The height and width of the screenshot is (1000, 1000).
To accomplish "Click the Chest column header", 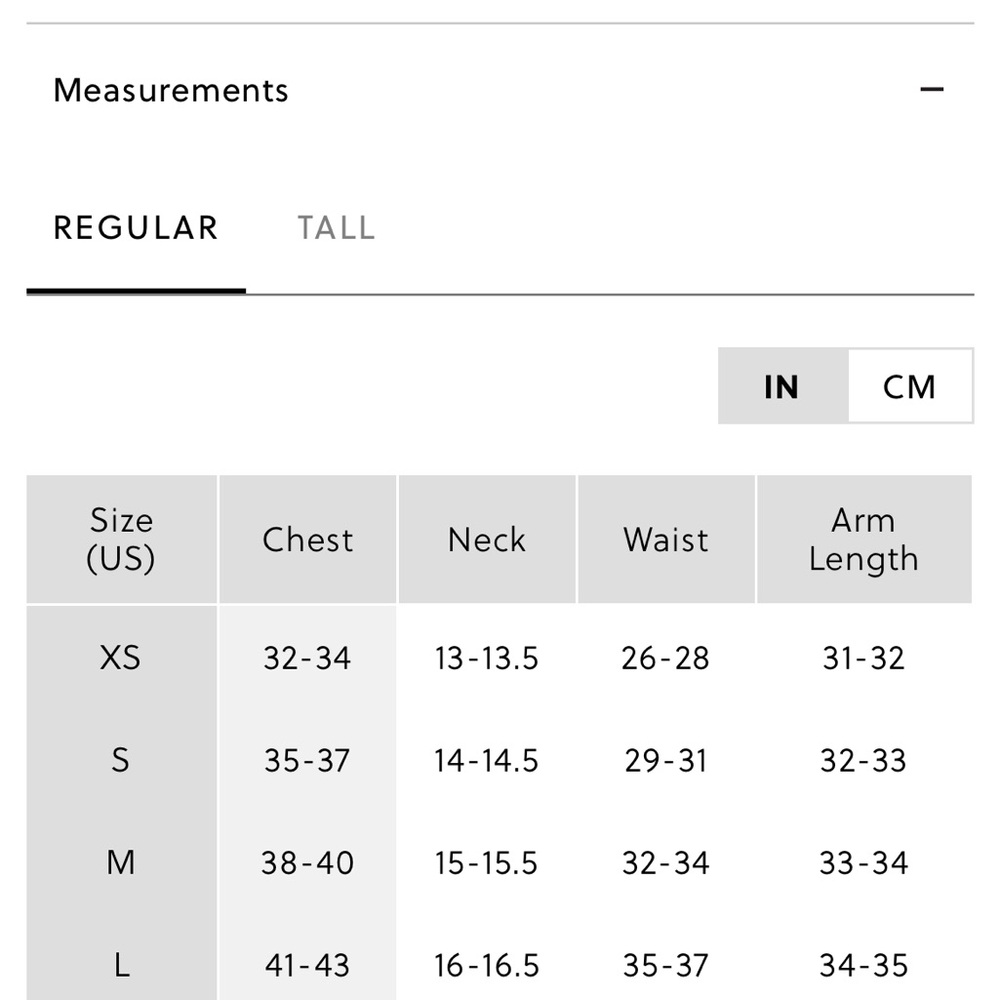I will coord(307,539).
